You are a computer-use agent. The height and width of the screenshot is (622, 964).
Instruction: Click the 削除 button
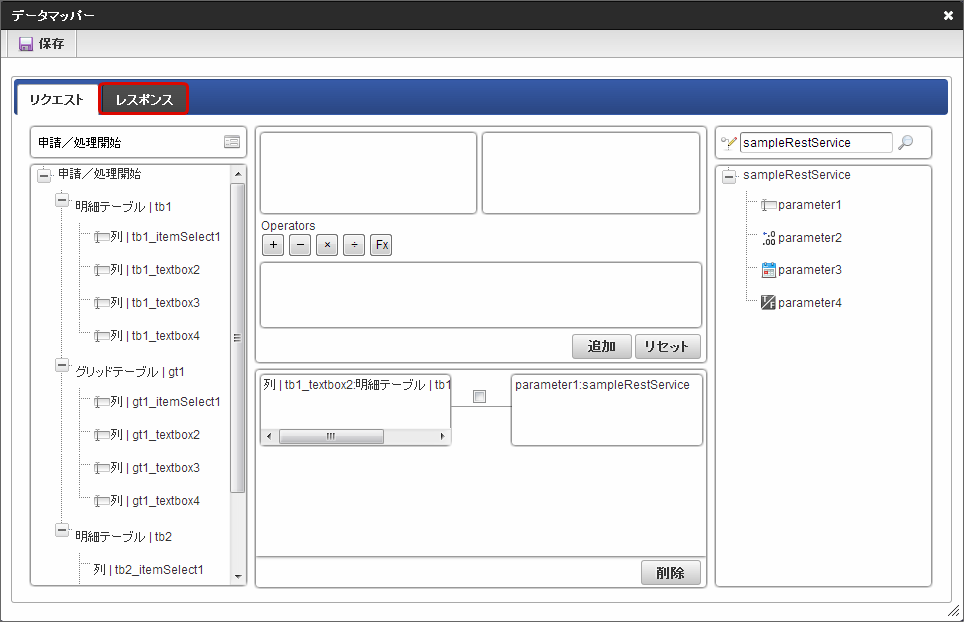click(670, 573)
